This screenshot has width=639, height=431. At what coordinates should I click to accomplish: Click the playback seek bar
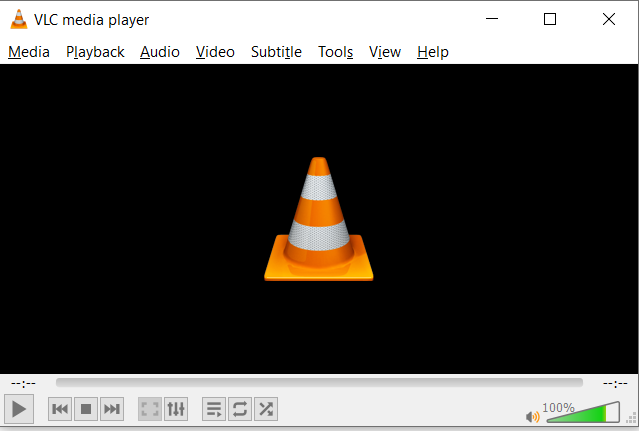[x=319, y=383]
